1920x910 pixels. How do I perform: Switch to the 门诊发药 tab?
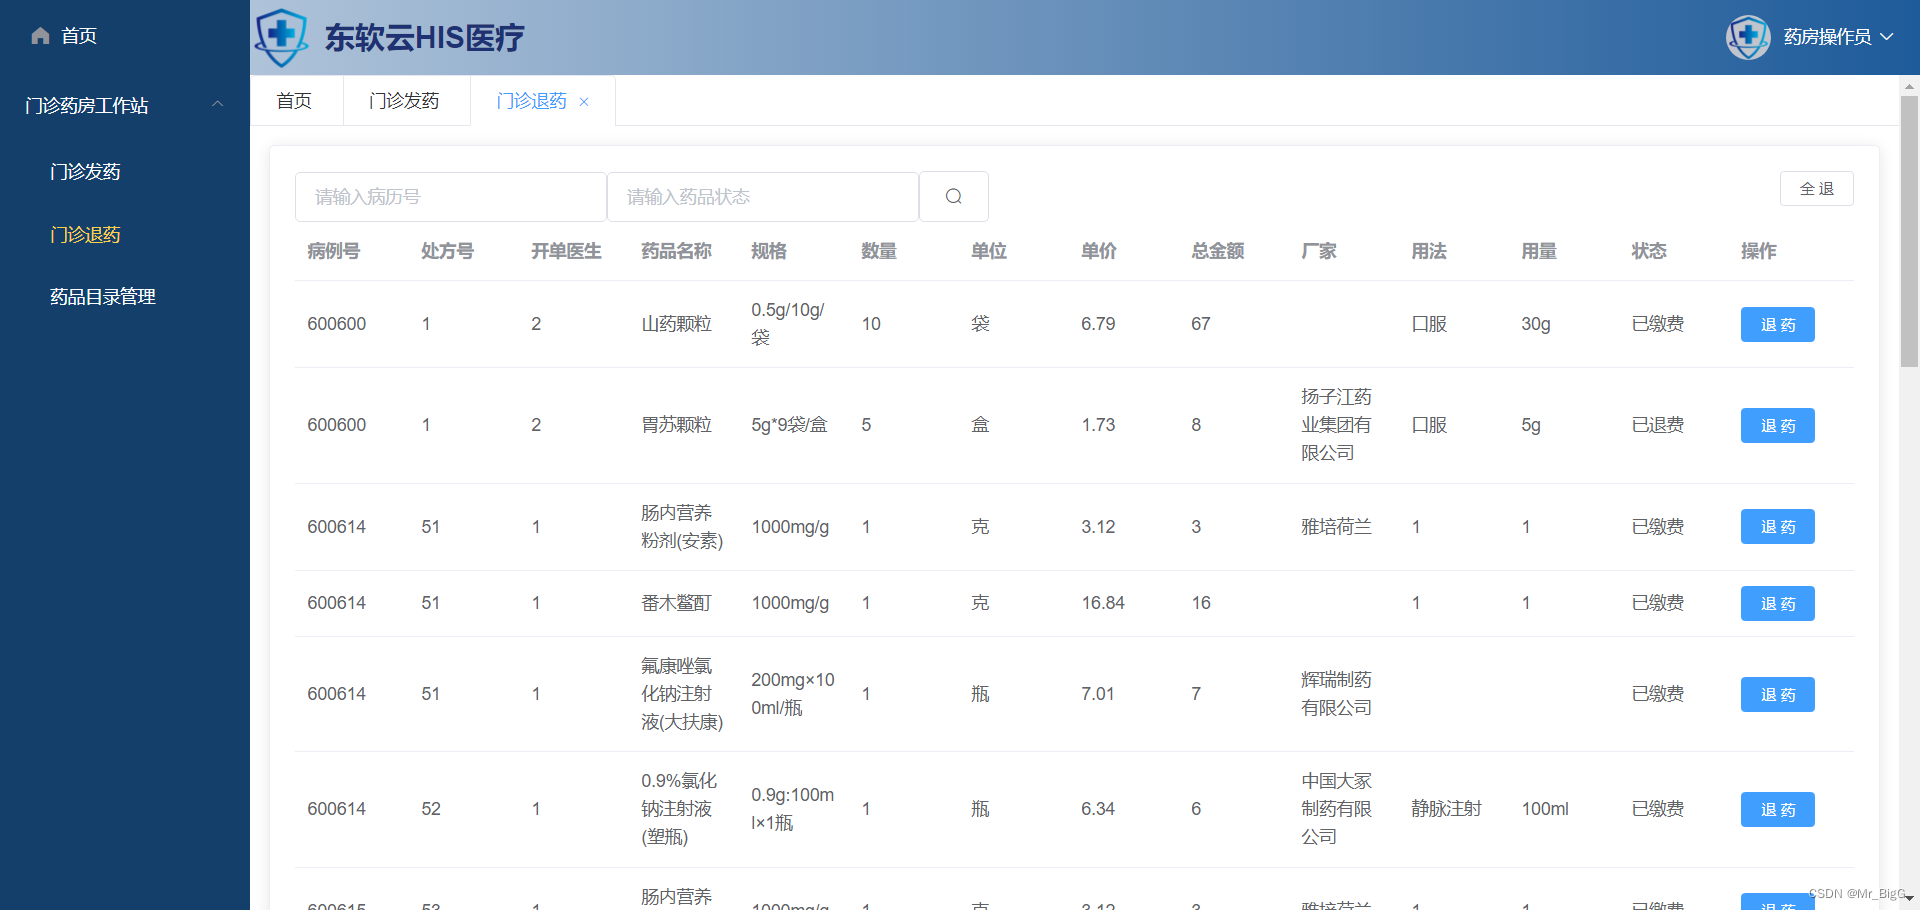[x=404, y=101]
